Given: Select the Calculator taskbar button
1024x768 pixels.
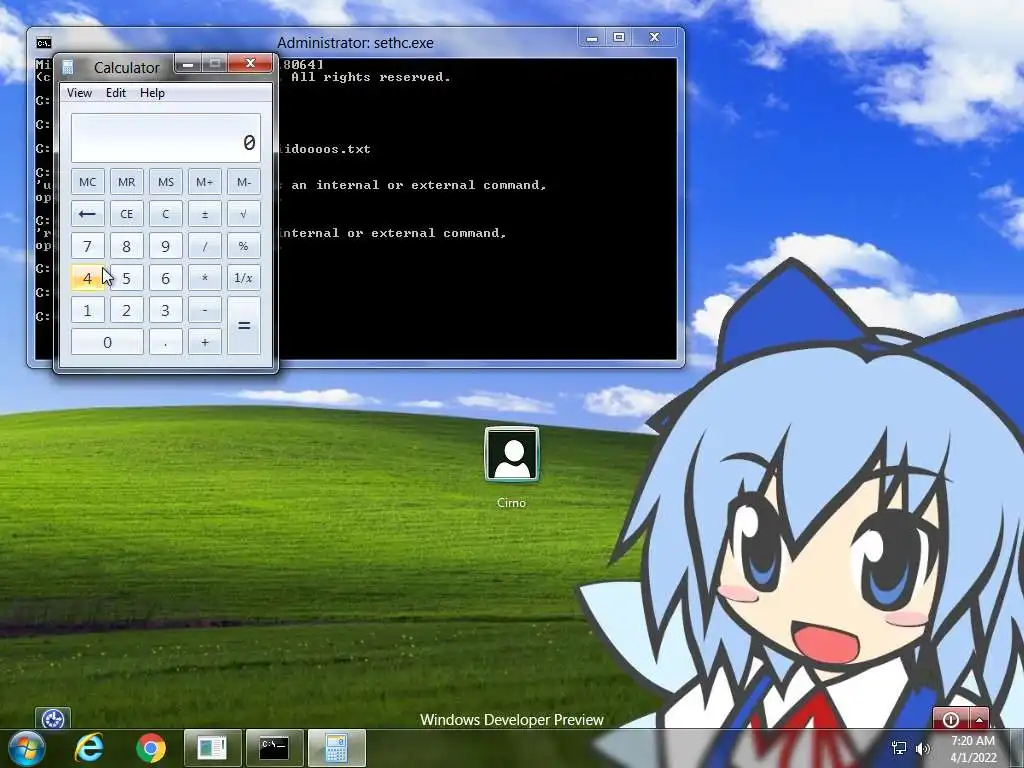Looking at the screenshot, I should (x=336, y=748).
